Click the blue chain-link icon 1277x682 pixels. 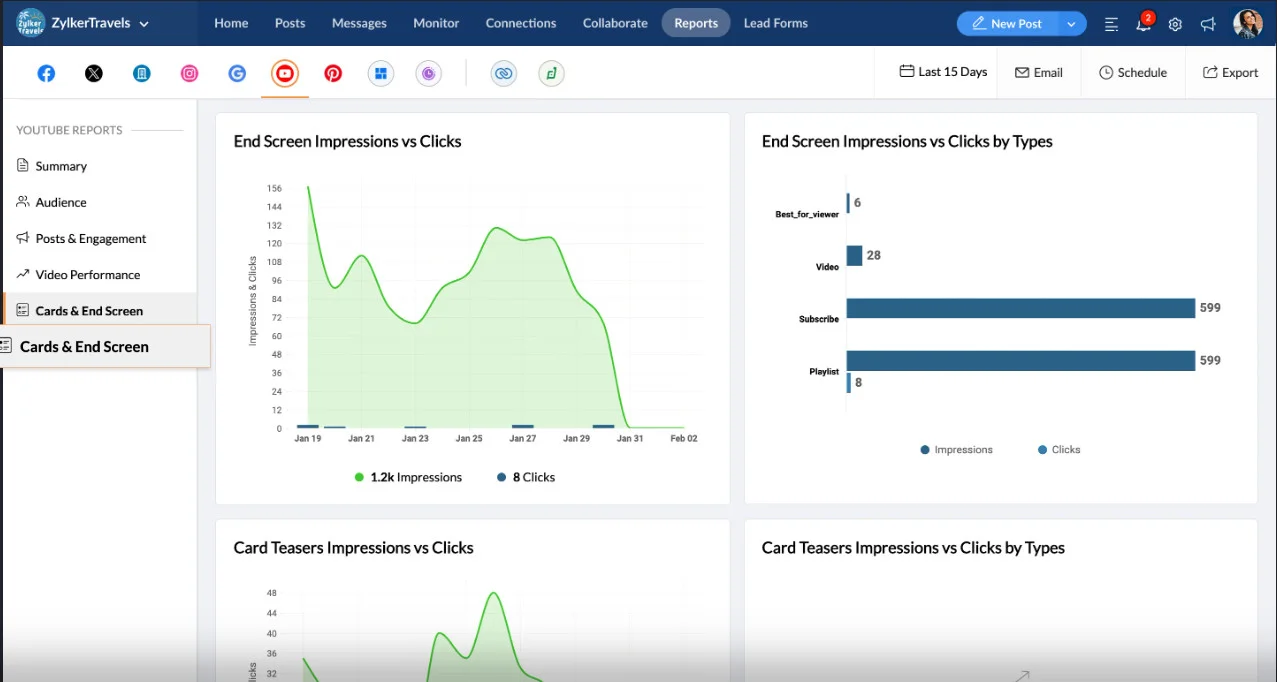coord(504,73)
